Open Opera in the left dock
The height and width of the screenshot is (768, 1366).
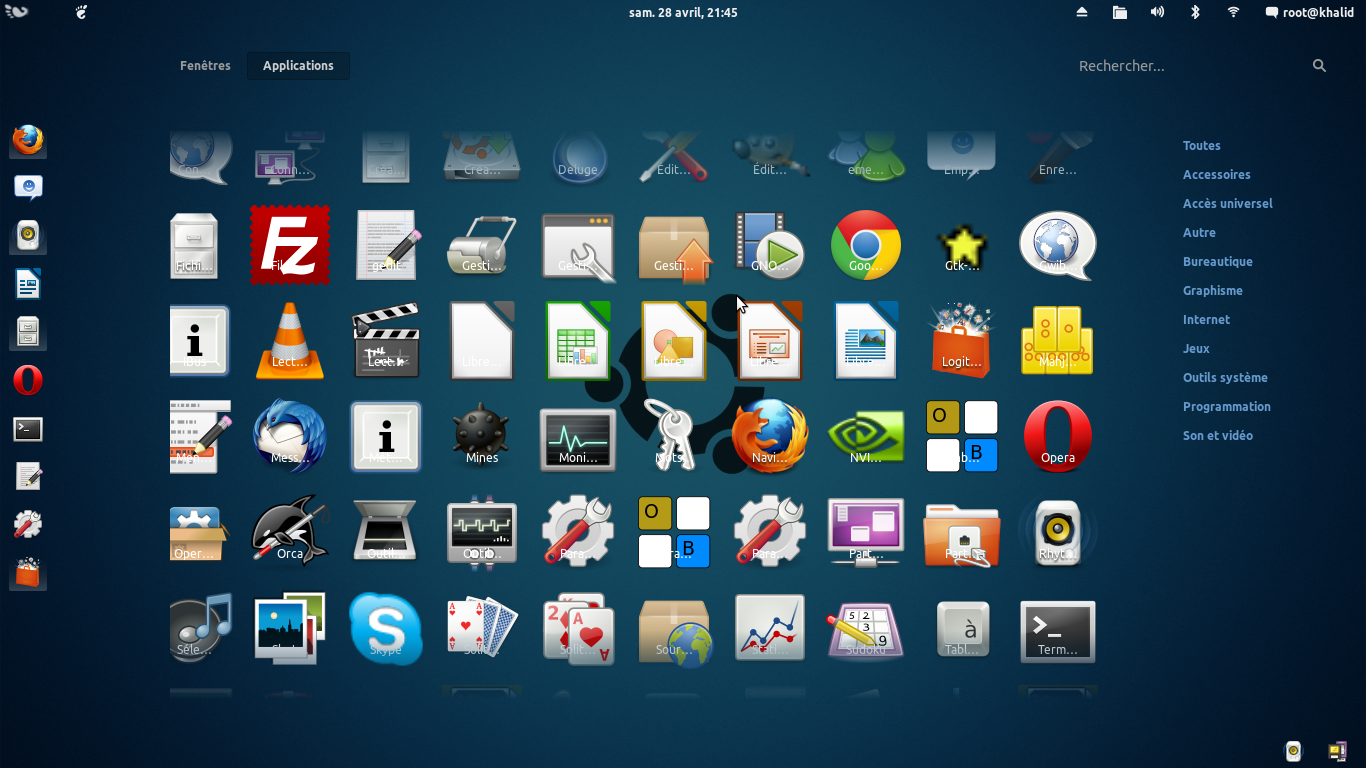click(x=28, y=381)
